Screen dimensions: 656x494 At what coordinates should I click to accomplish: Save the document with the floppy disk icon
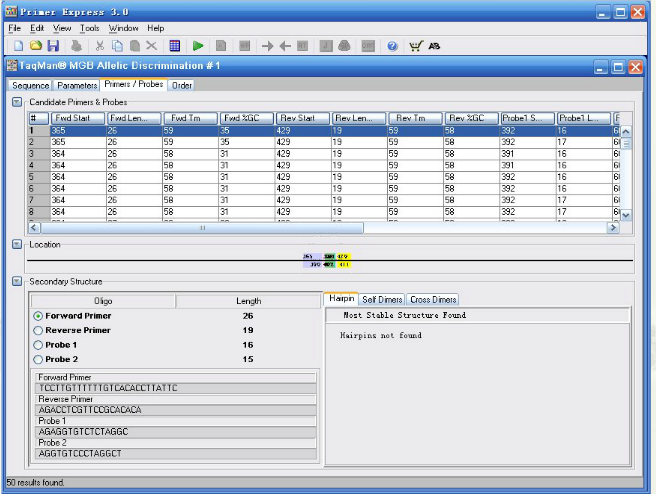(53, 46)
